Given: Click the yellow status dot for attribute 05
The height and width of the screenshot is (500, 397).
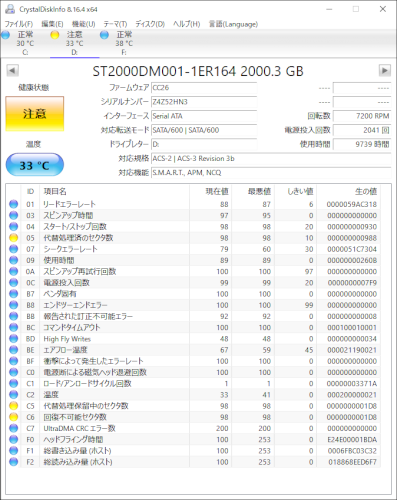Looking at the screenshot, I should (x=14, y=238).
